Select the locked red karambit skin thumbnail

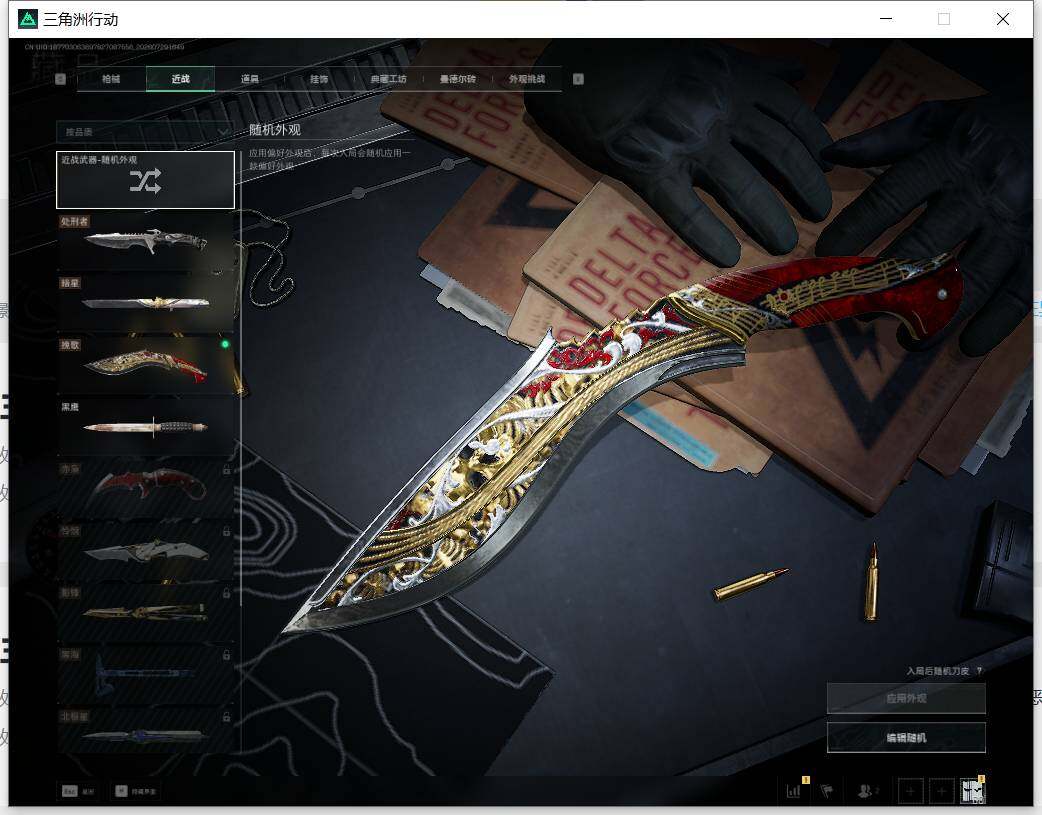tap(146, 489)
